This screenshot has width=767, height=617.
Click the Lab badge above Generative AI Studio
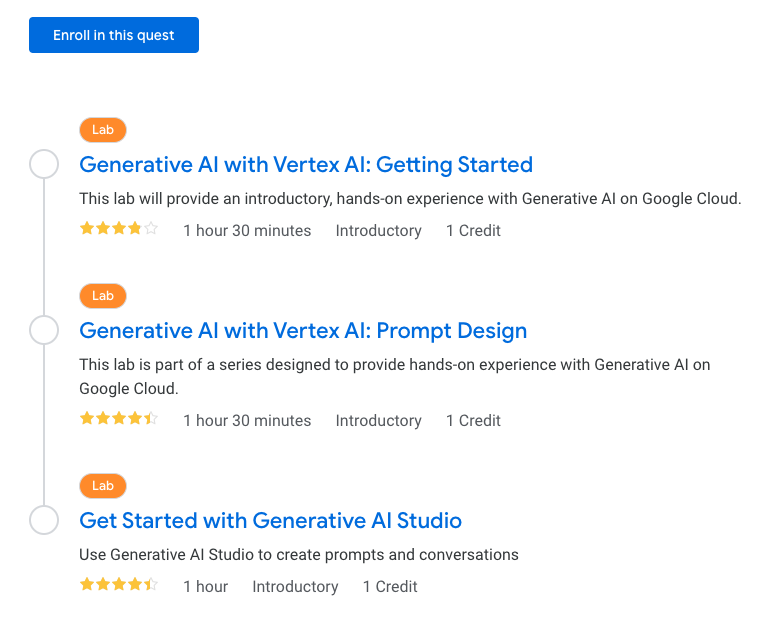pyautogui.click(x=103, y=486)
